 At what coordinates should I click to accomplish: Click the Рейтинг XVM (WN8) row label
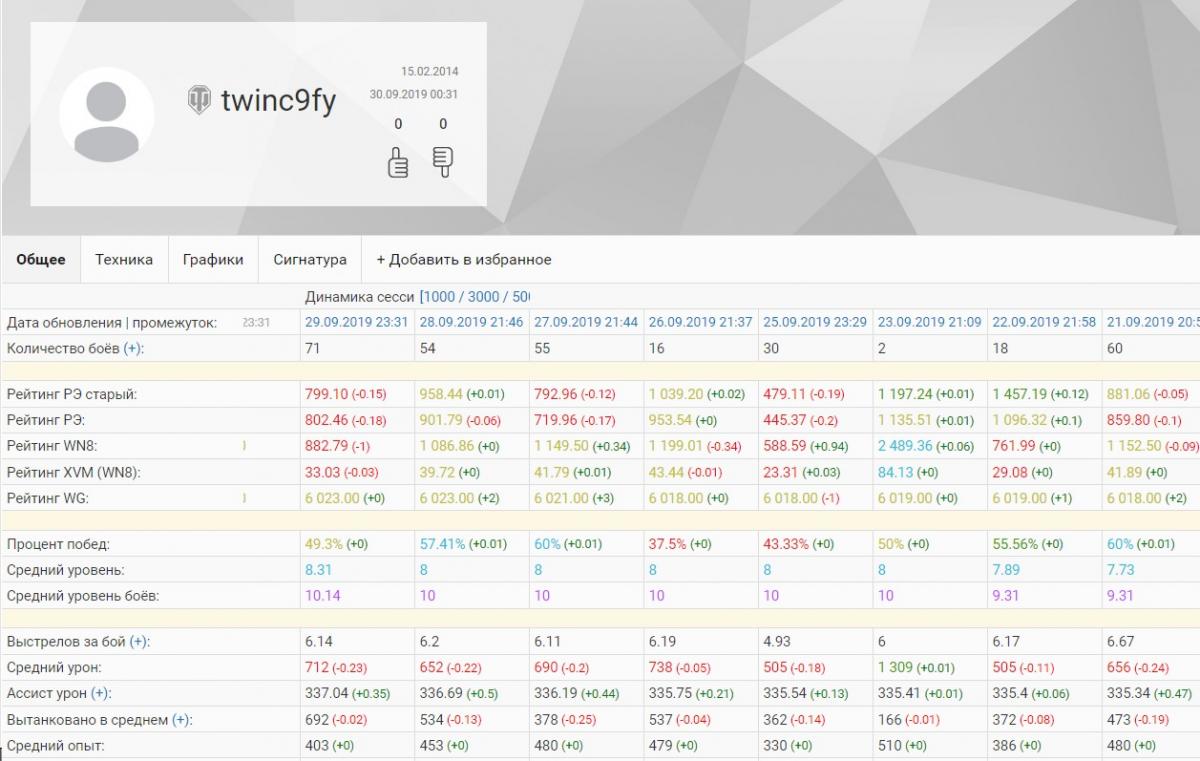tap(73, 472)
